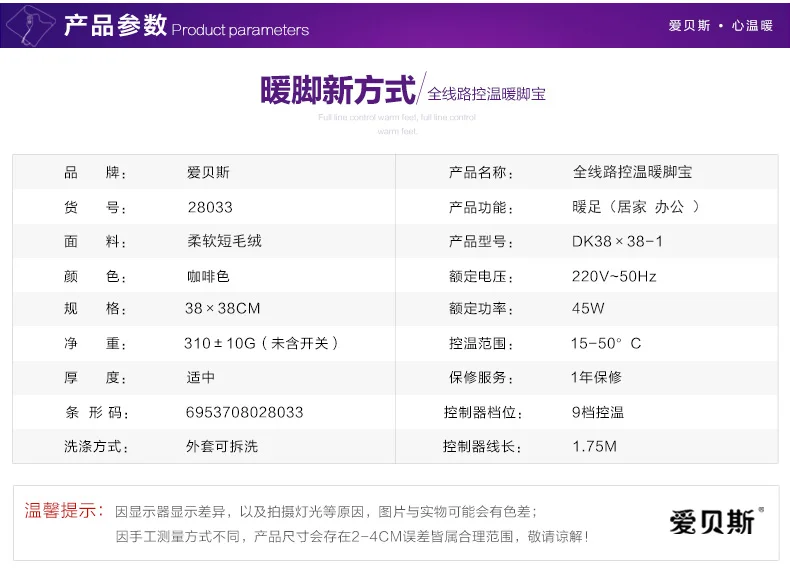Click the warranty value 1年保修

(596, 377)
